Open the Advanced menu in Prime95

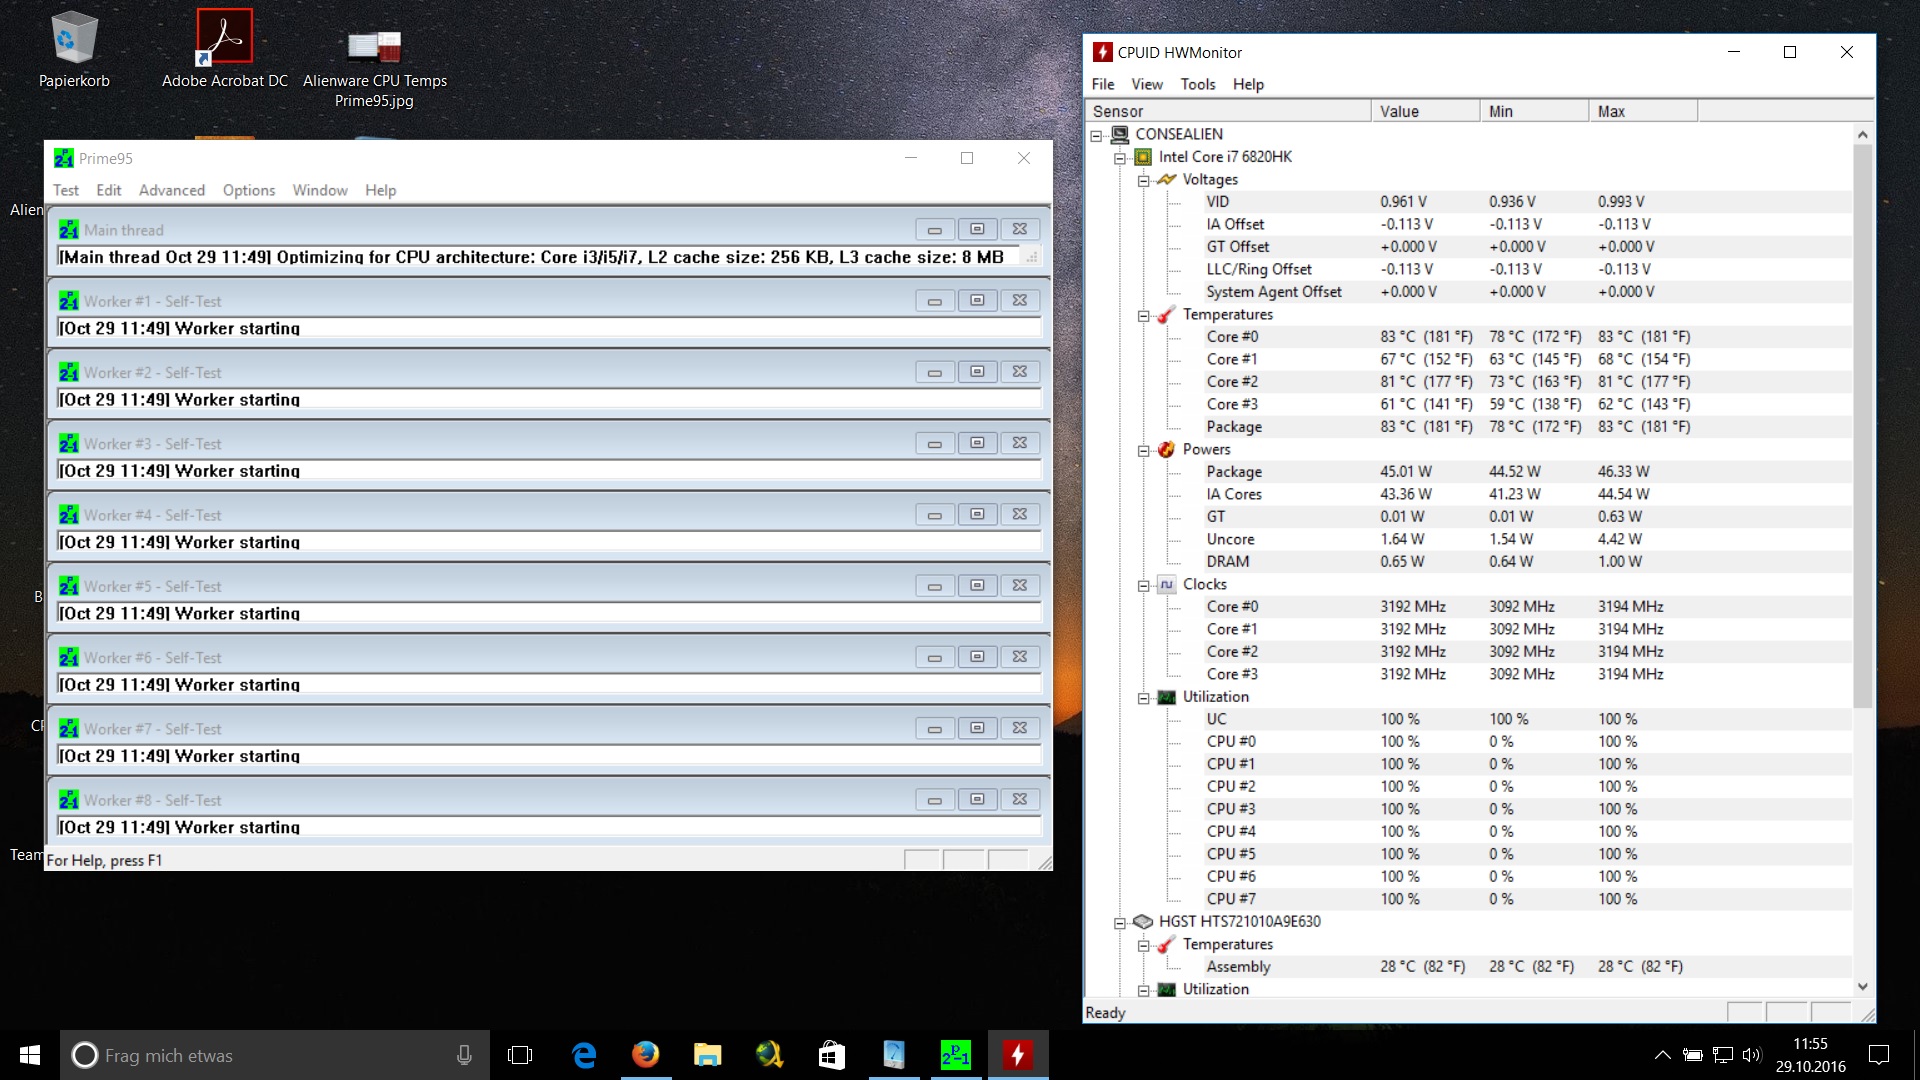point(171,190)
